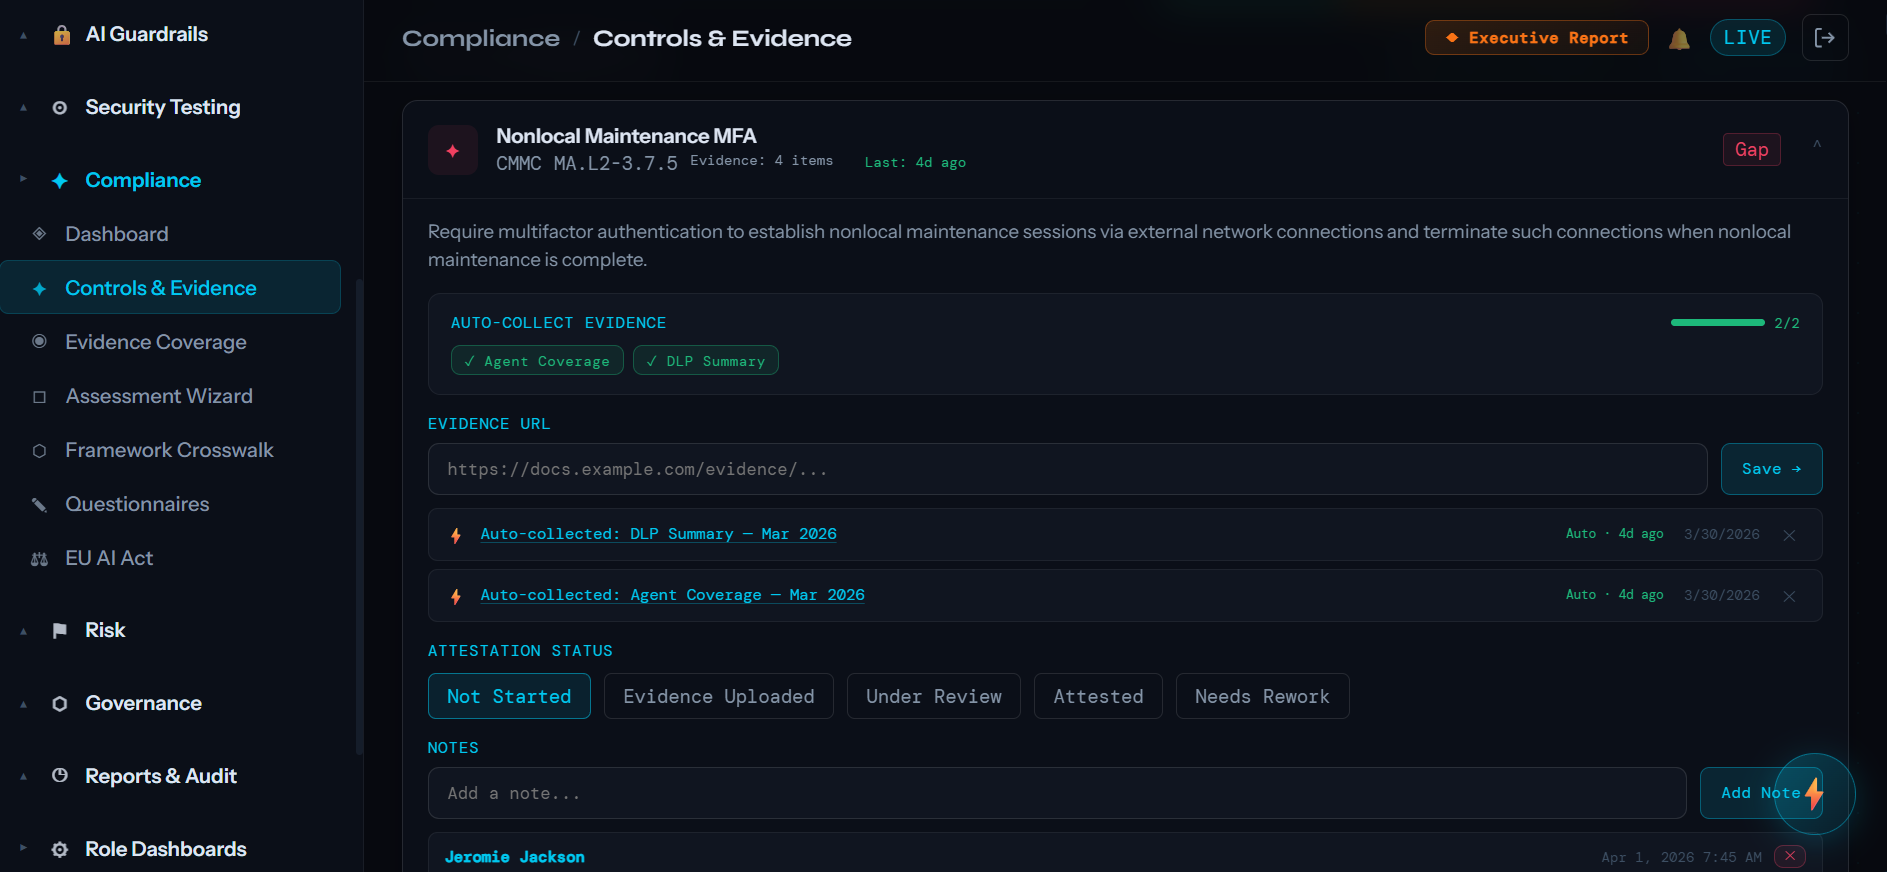Open Framework Crosswalk page
Viewport: 1887px width, 872px height.
(x=170, y=450)
